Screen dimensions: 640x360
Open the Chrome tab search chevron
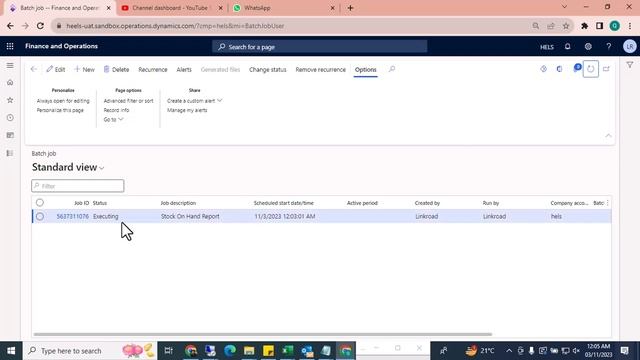[x=564, y=7]
